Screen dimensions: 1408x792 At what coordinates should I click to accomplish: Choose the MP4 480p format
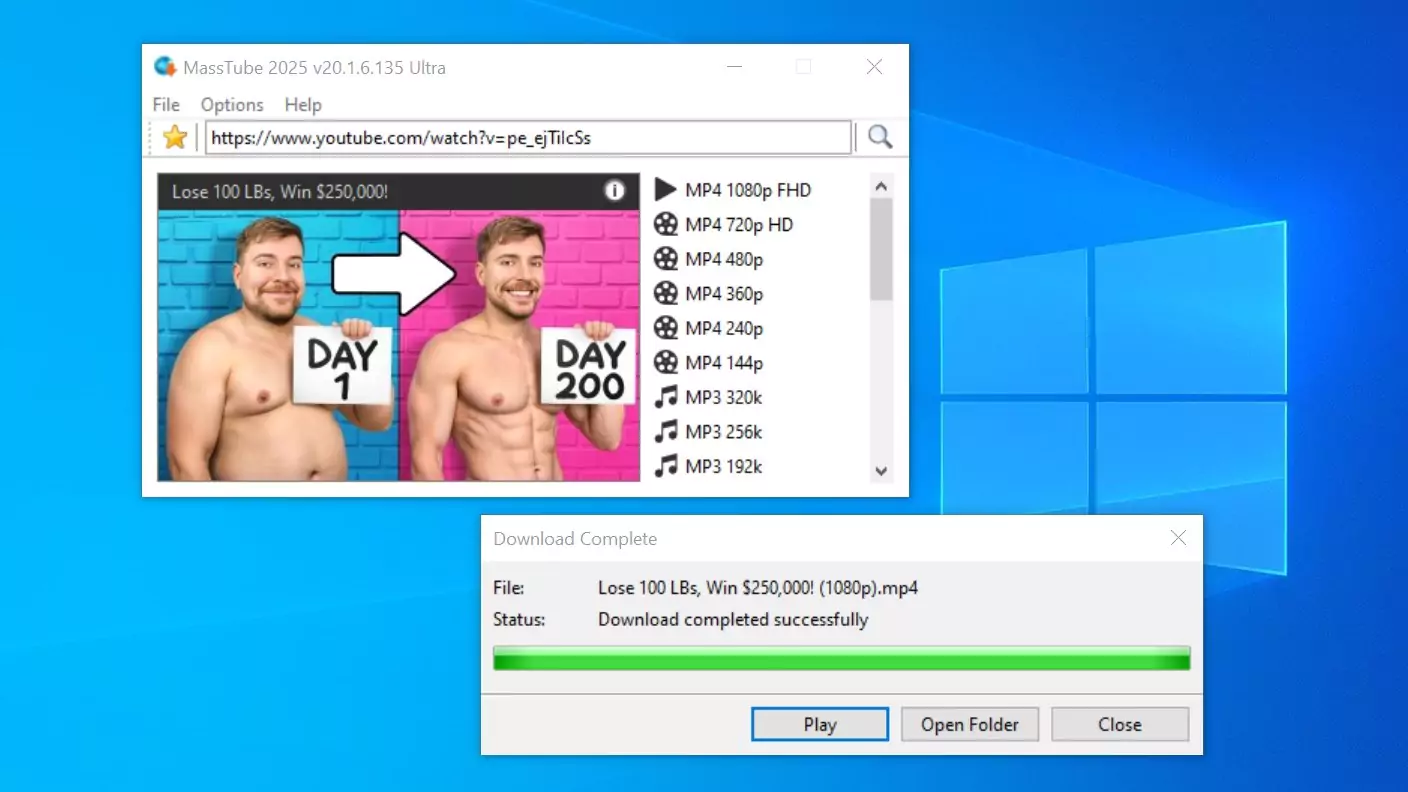click(724, 259)
